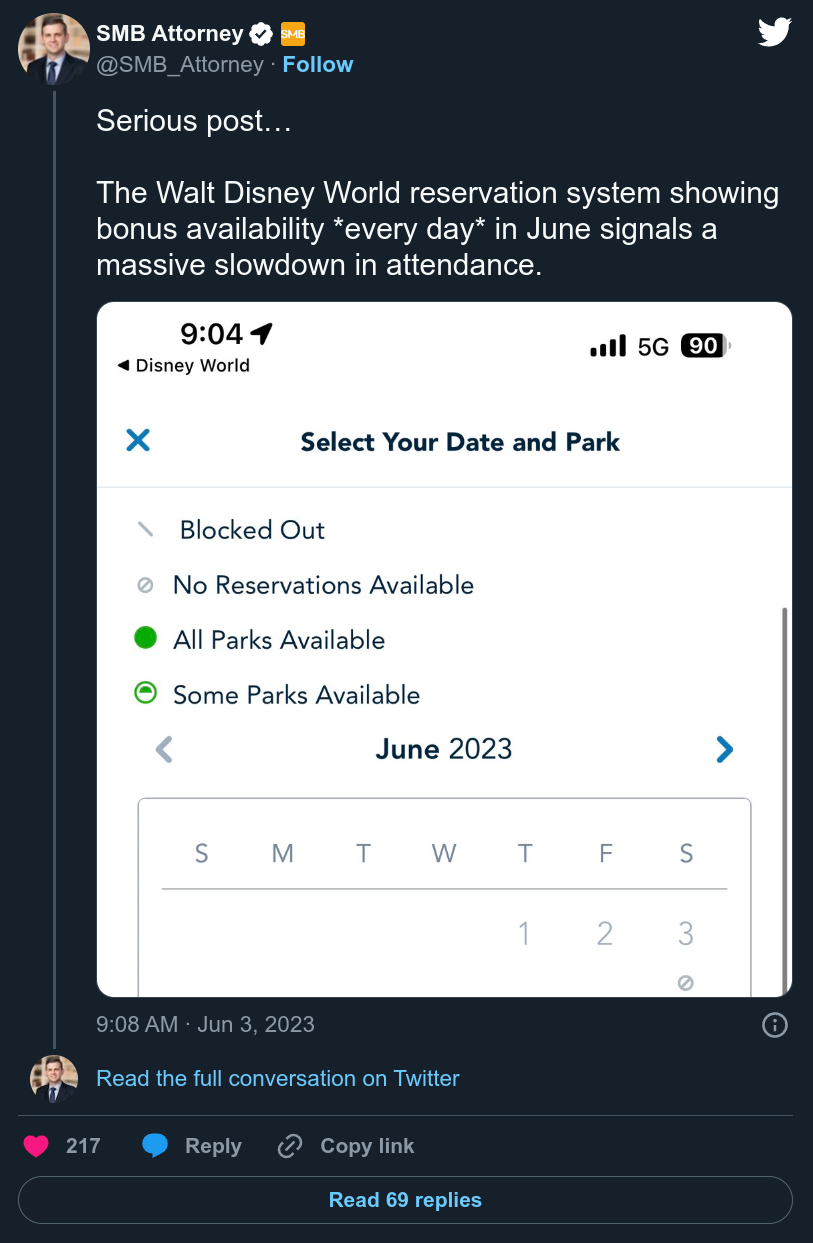Click the Read 69 replies button
Screen dimensions: 813x1243
click(405, 1200)
